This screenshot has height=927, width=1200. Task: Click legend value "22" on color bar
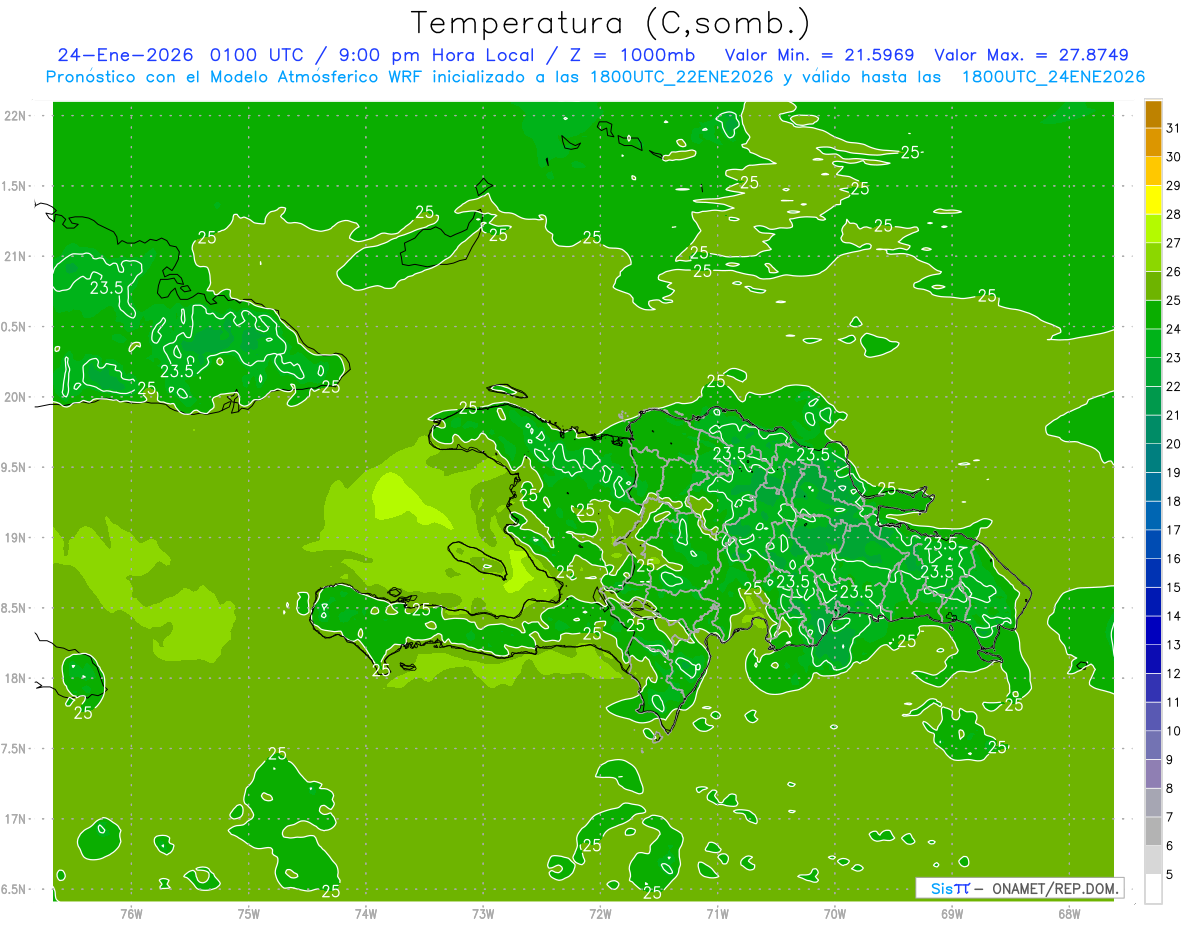[x=1174, y=386]
